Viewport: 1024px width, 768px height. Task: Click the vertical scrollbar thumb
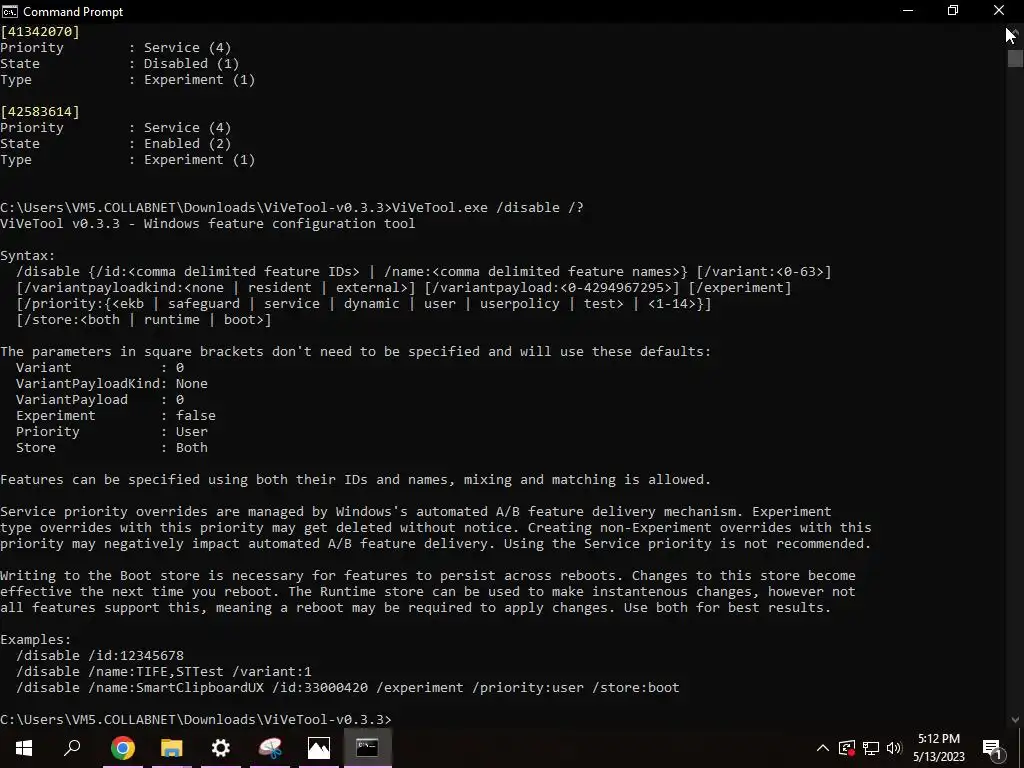[x=1014, y=59]
